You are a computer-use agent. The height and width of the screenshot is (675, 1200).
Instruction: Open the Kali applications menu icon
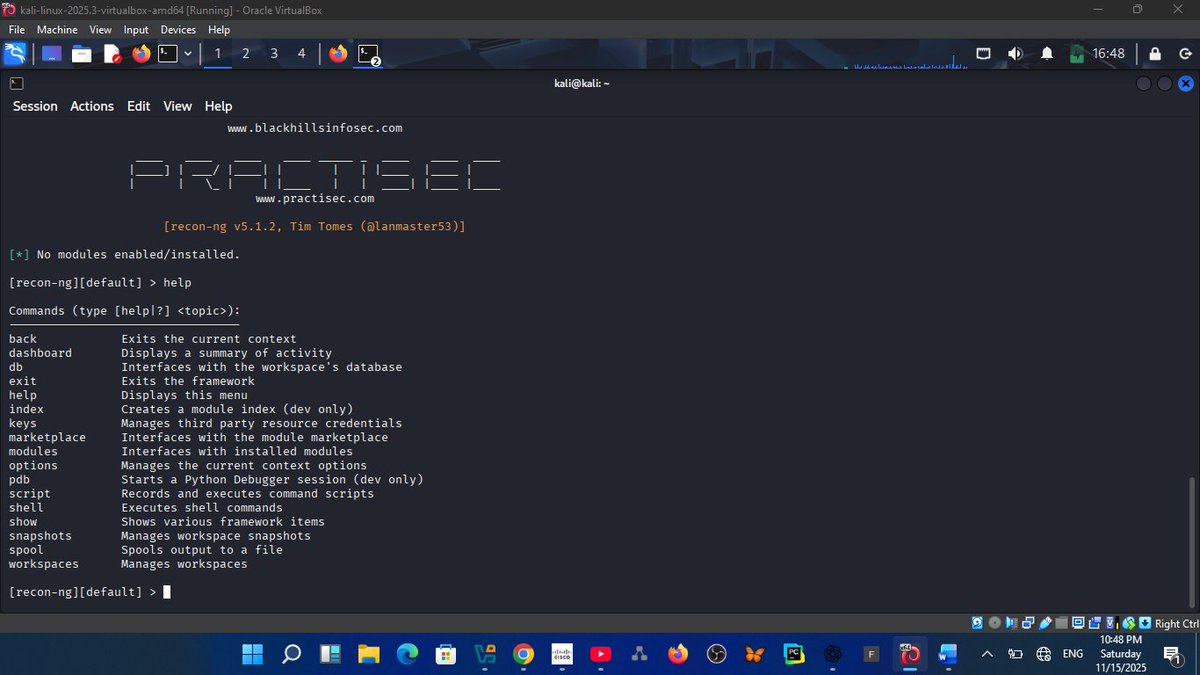point(15,54)
